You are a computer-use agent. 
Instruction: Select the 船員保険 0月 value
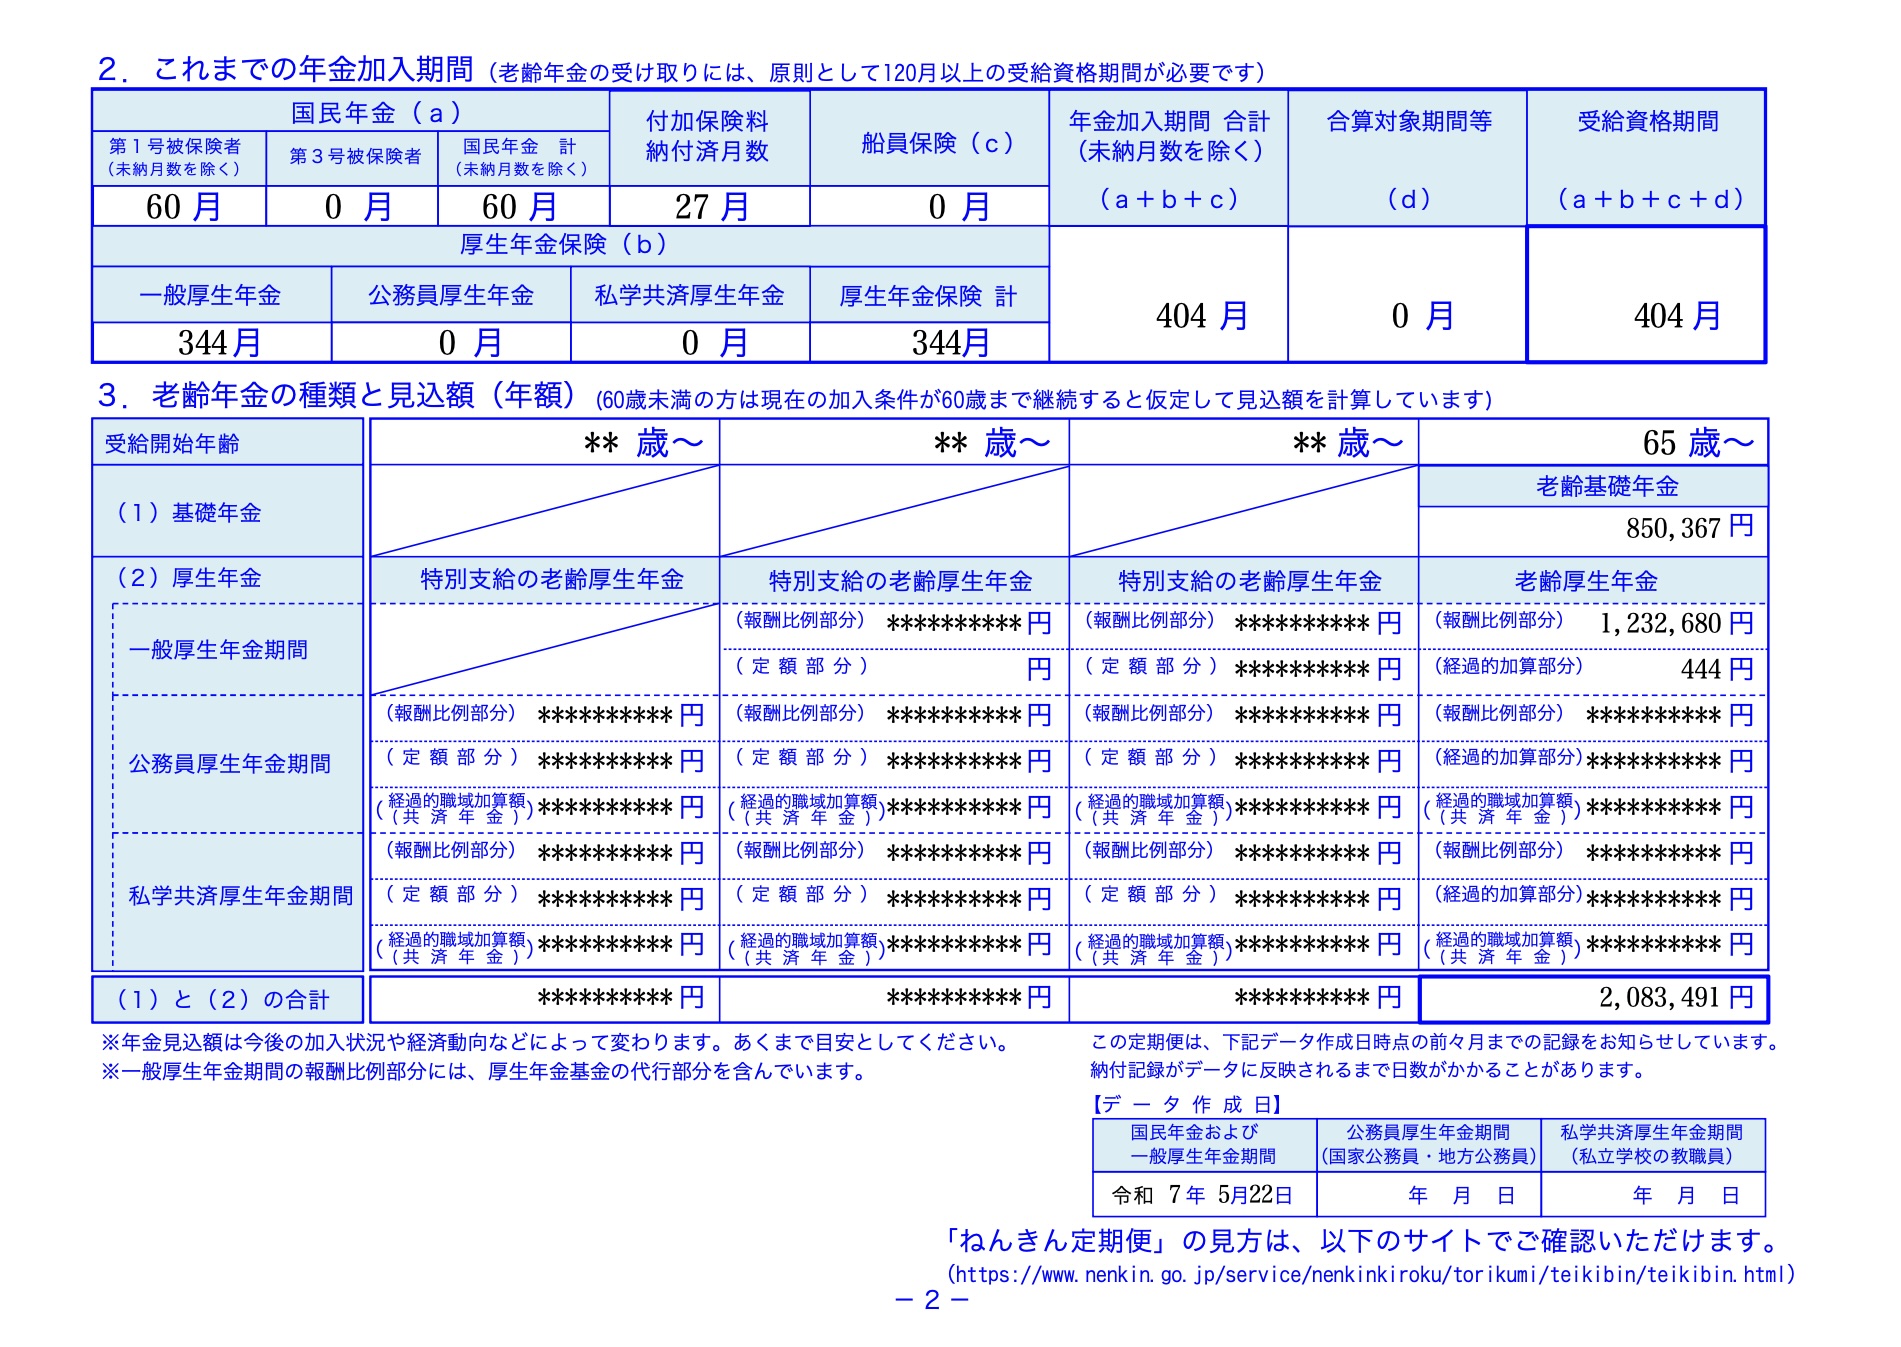958,207
